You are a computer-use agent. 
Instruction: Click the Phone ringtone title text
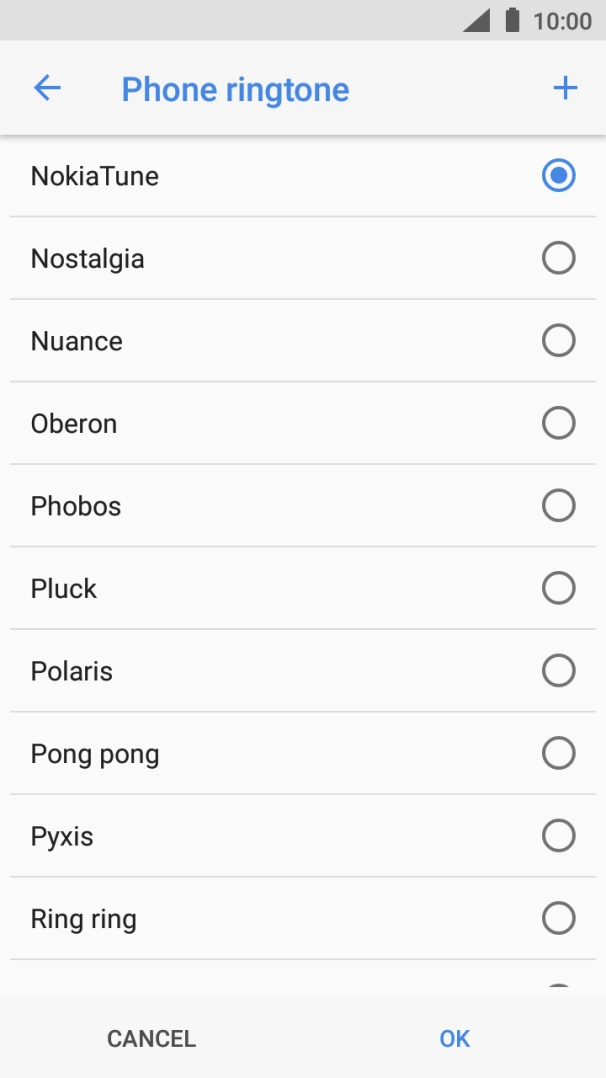pos(236,89)
